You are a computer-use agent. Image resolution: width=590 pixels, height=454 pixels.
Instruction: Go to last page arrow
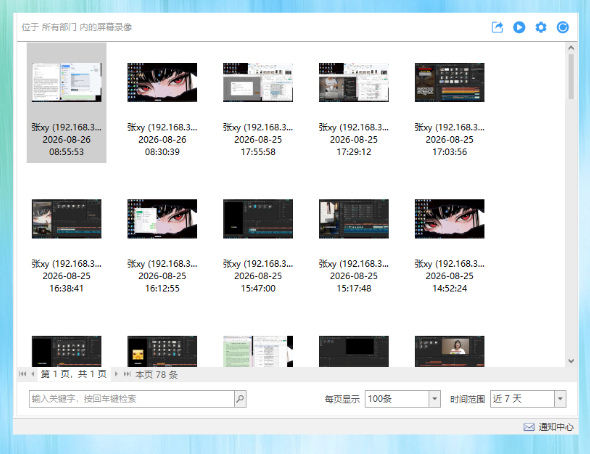point(127,374)
